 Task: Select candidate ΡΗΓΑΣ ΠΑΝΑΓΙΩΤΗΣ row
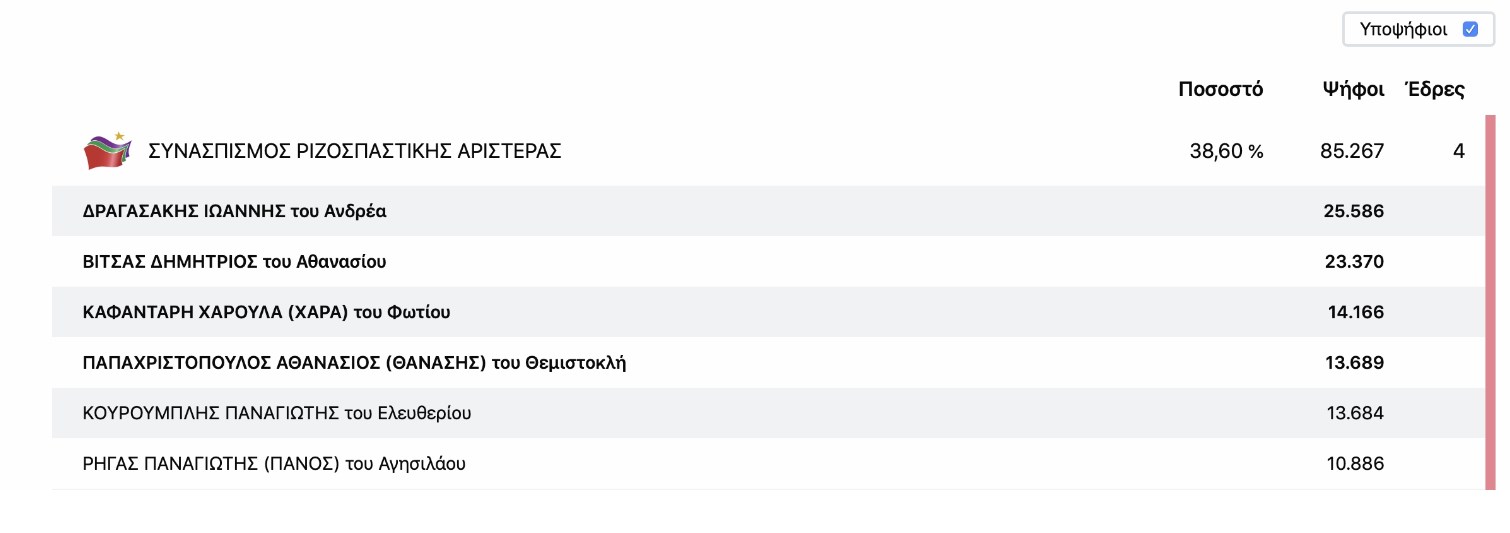tap(768, 464)
